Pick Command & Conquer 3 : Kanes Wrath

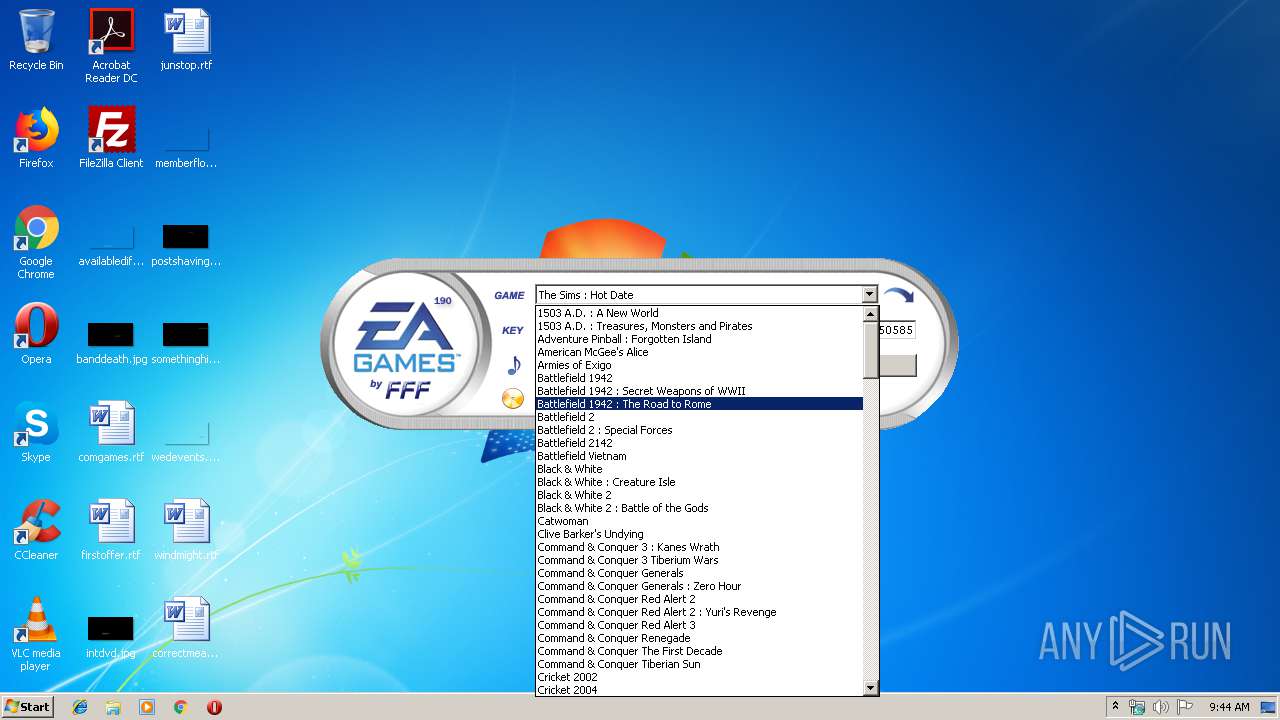pyautogui.click(x=699, y=547)
